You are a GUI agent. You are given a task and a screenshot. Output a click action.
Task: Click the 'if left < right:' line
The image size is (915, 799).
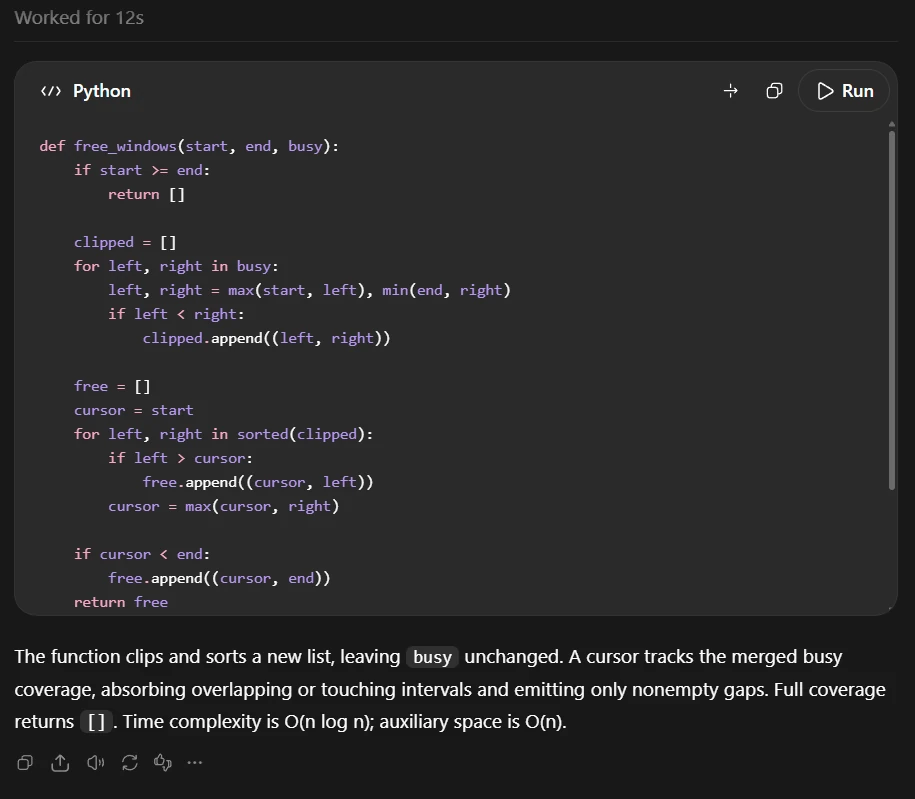[176, 314]
